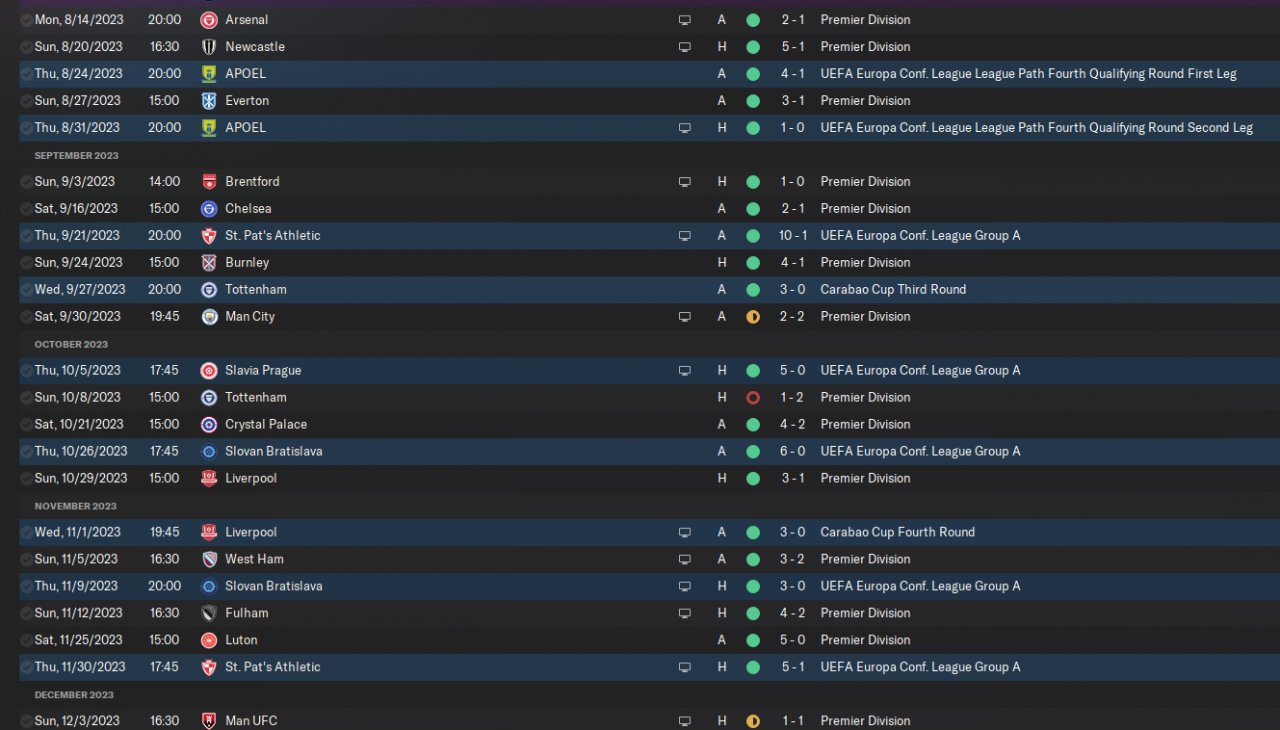Click the Man City badge icon
Screen dimensions: 1280x730
tap(209, 317)
